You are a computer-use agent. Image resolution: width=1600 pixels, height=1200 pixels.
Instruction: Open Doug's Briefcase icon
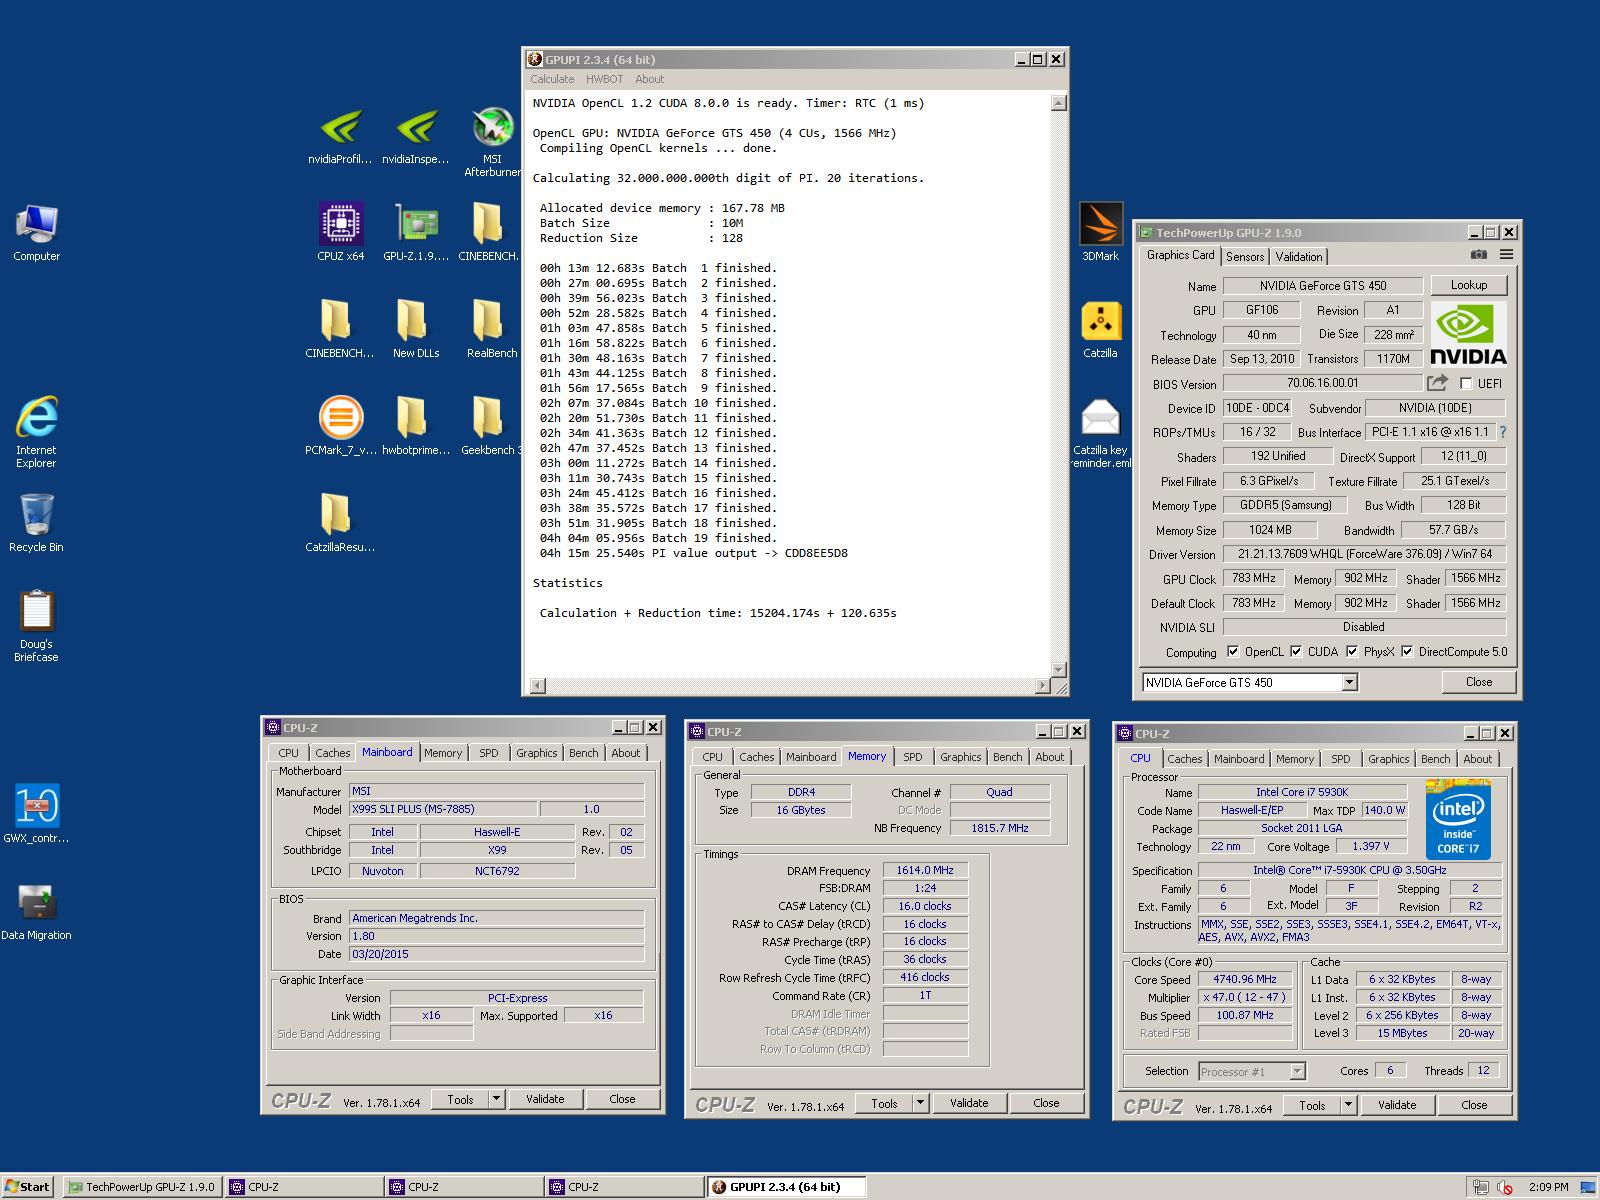coord(36,627)
